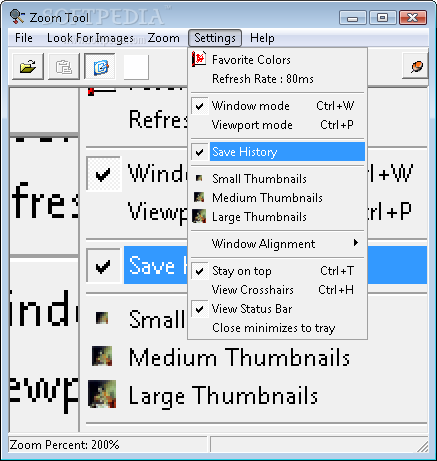Maximize the Zoom Tool window
This screenshot has height=461, width=437.
point(382,18)
